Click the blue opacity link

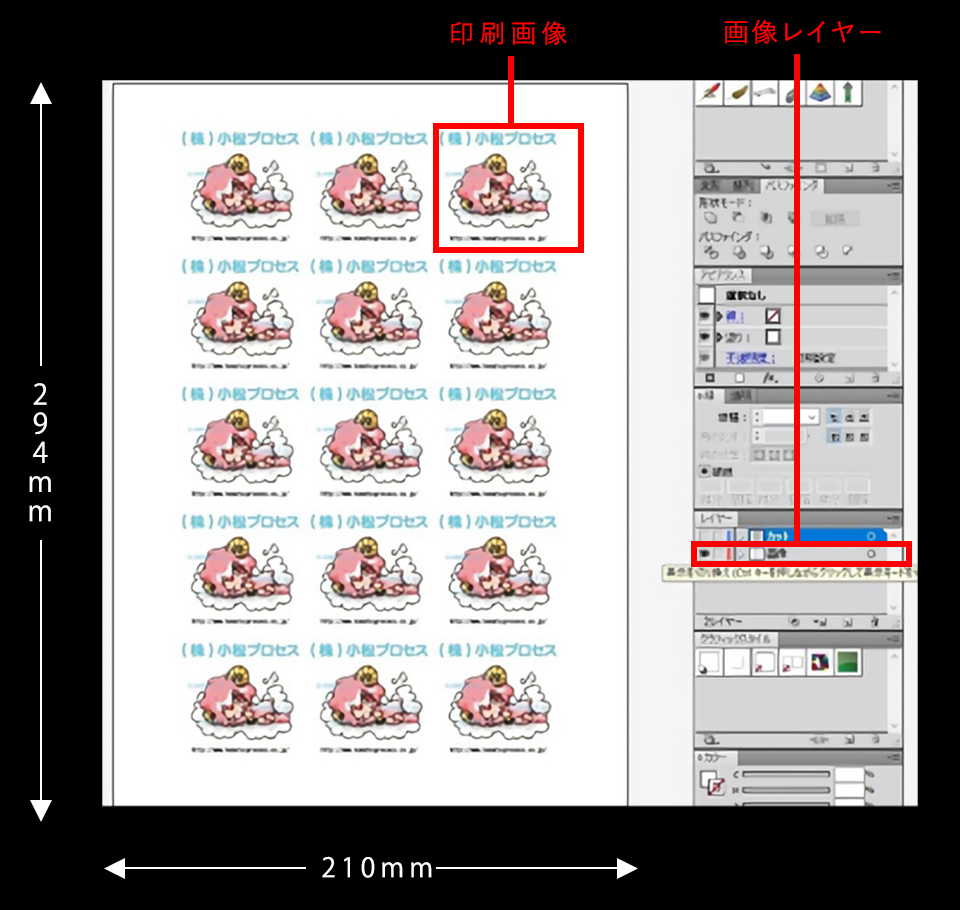(x=750, y=358)
